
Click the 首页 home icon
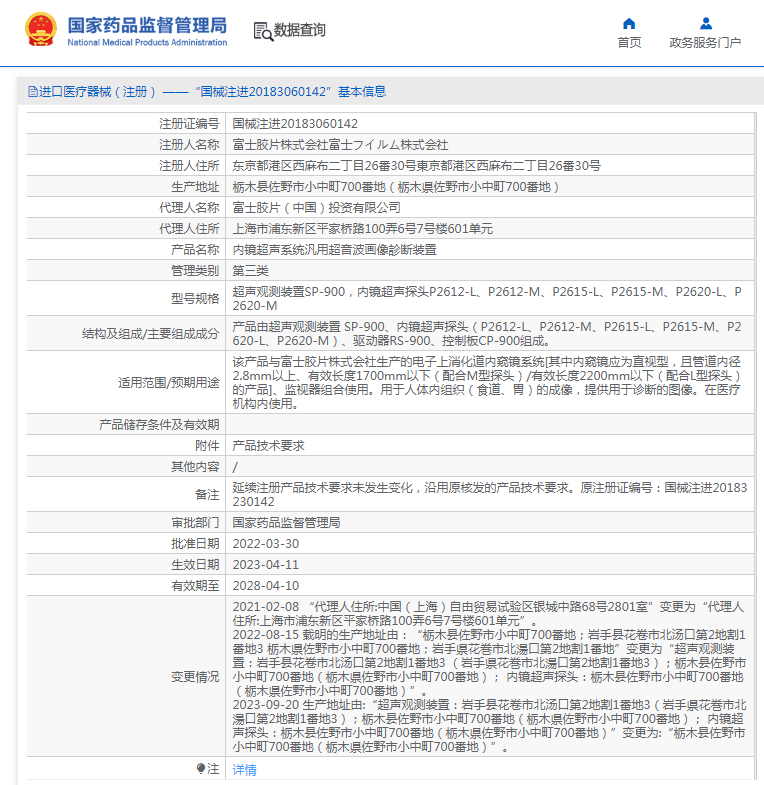point(629,24)
